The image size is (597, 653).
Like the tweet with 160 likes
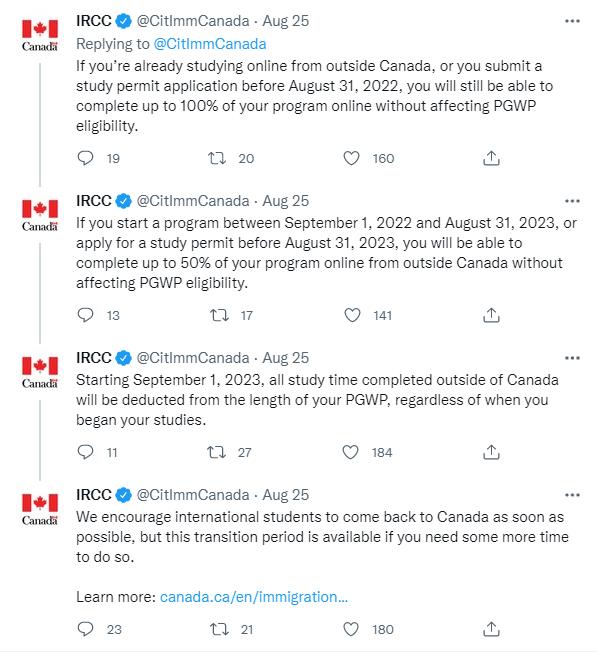pyautogui.click(x=351, y=158)
